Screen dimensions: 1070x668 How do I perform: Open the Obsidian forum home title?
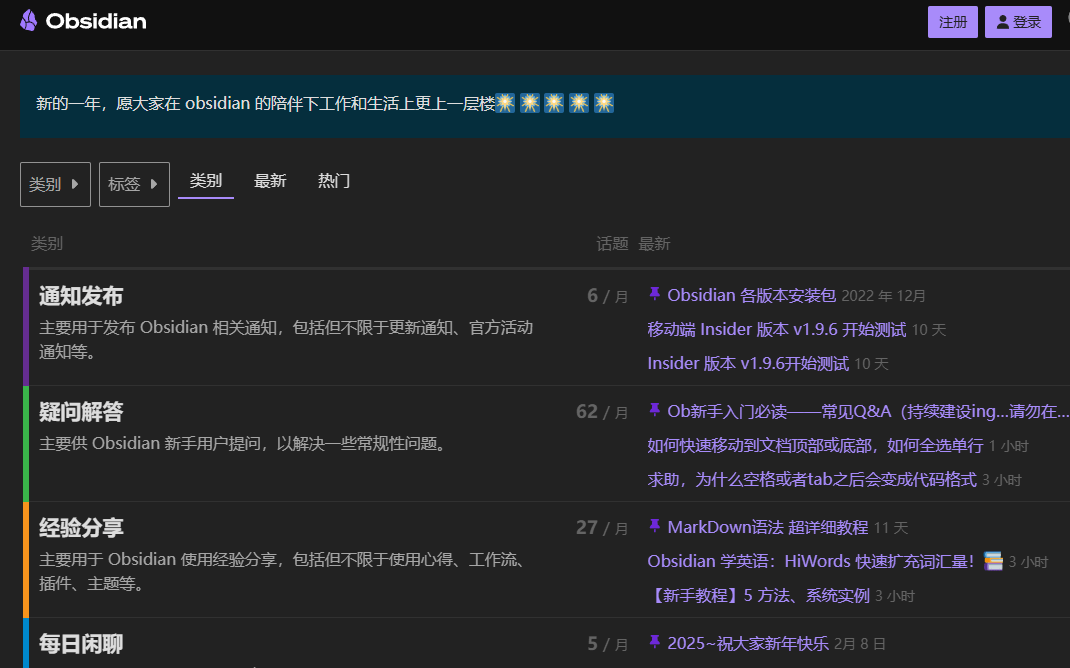(x=96, y=21)
